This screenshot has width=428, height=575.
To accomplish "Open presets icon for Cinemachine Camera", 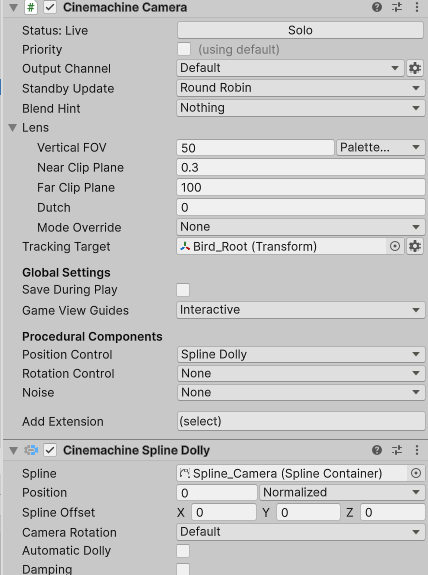I will pyautogui.click(x=397, y=7).
